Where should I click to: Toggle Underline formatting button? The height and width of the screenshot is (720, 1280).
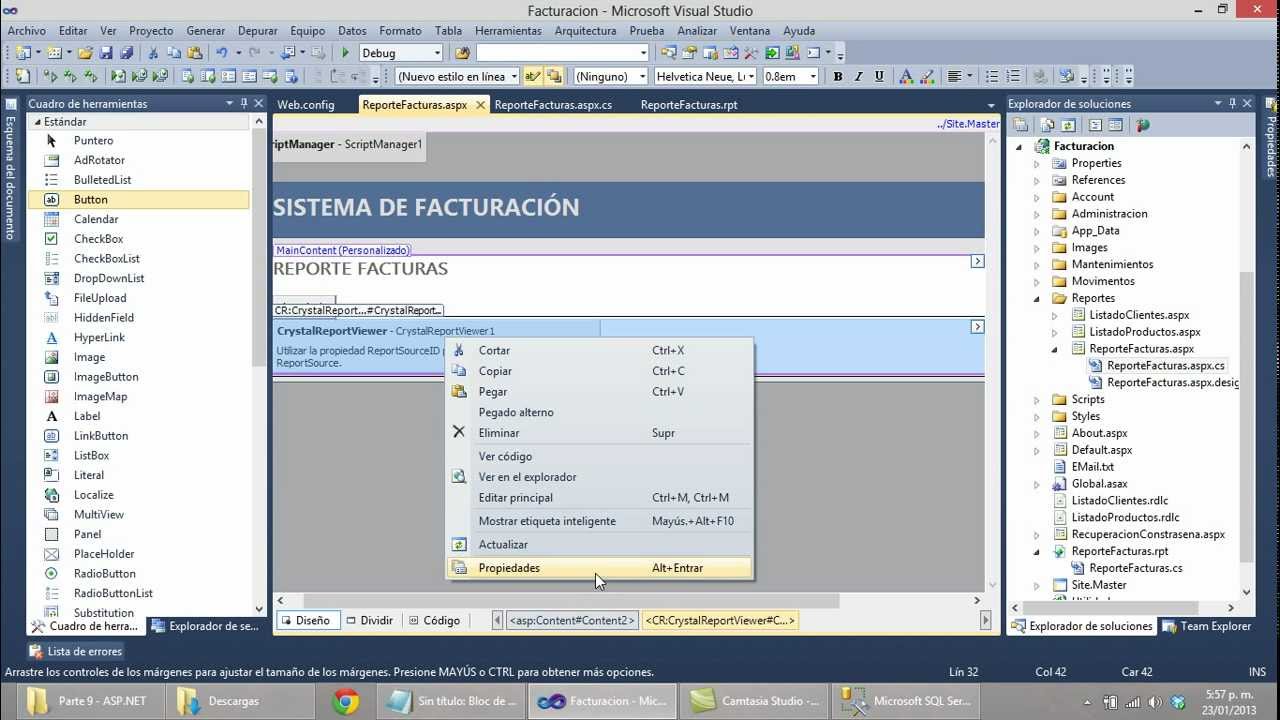pyautogui.click(x=879, y=76)
